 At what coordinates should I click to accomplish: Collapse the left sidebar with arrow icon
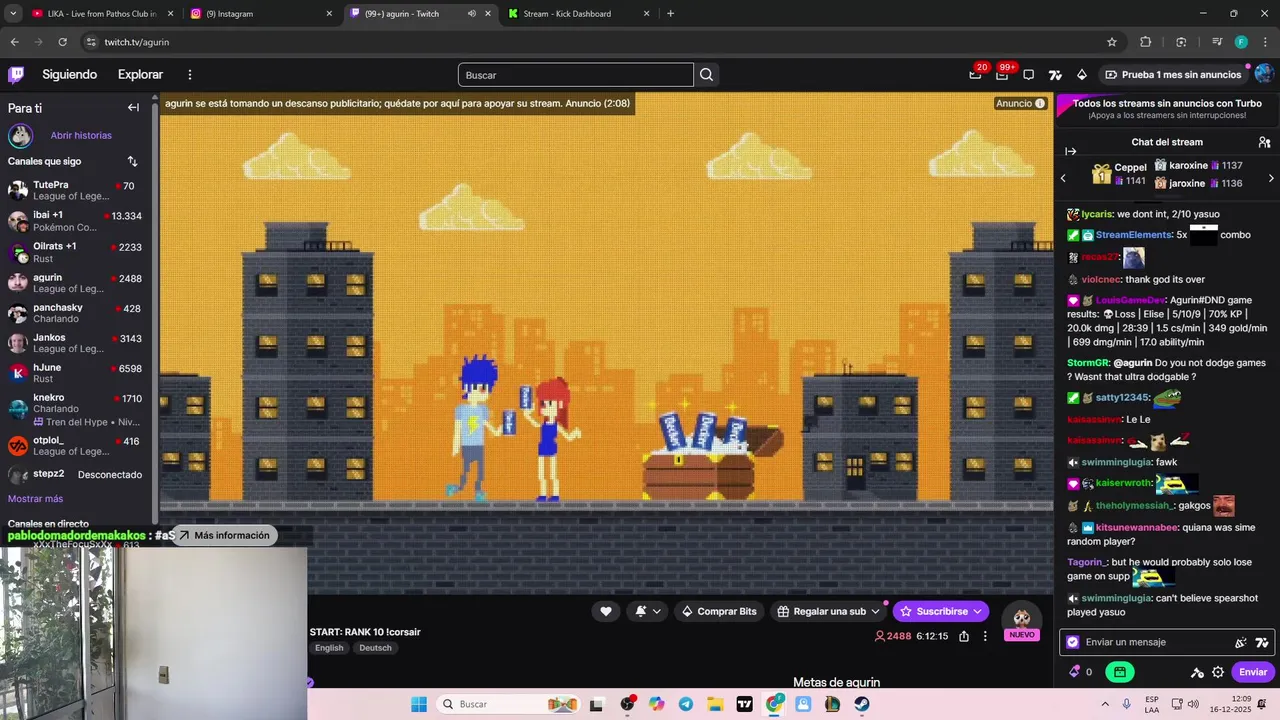(x=133, y=108)
